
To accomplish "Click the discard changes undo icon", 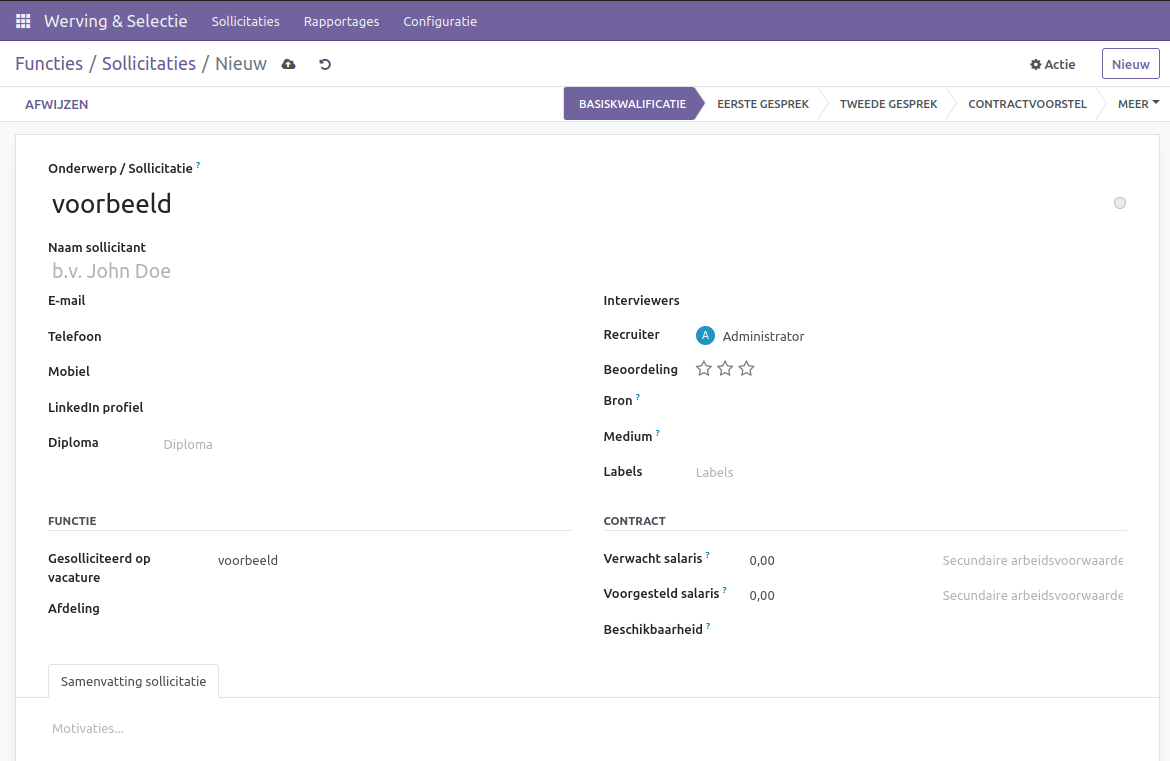I will [325, 64].
